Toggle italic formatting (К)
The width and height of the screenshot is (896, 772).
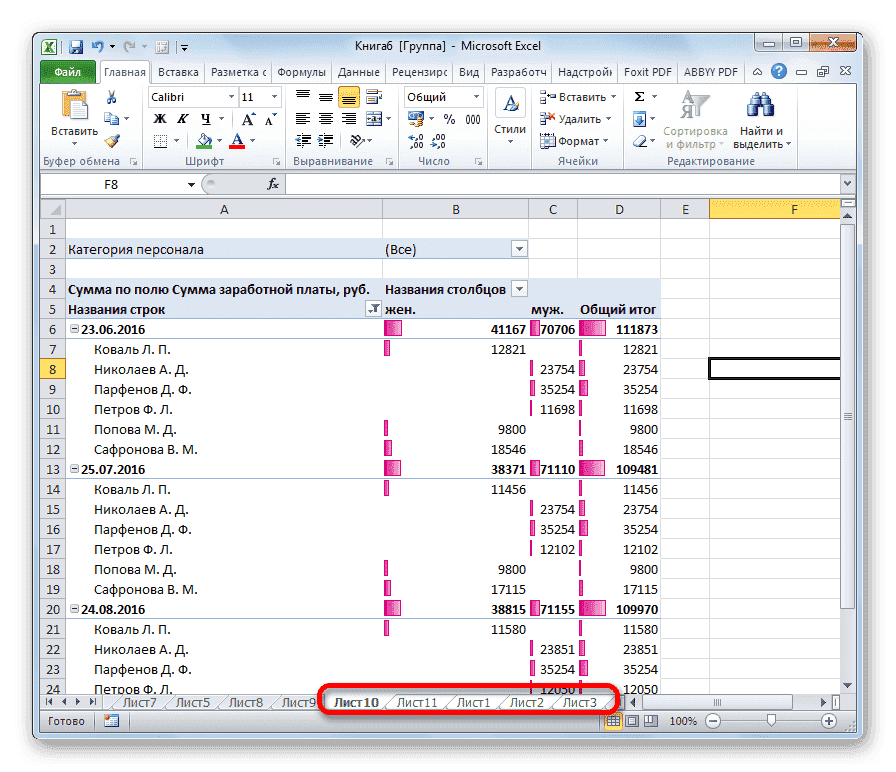click(182, 118)
